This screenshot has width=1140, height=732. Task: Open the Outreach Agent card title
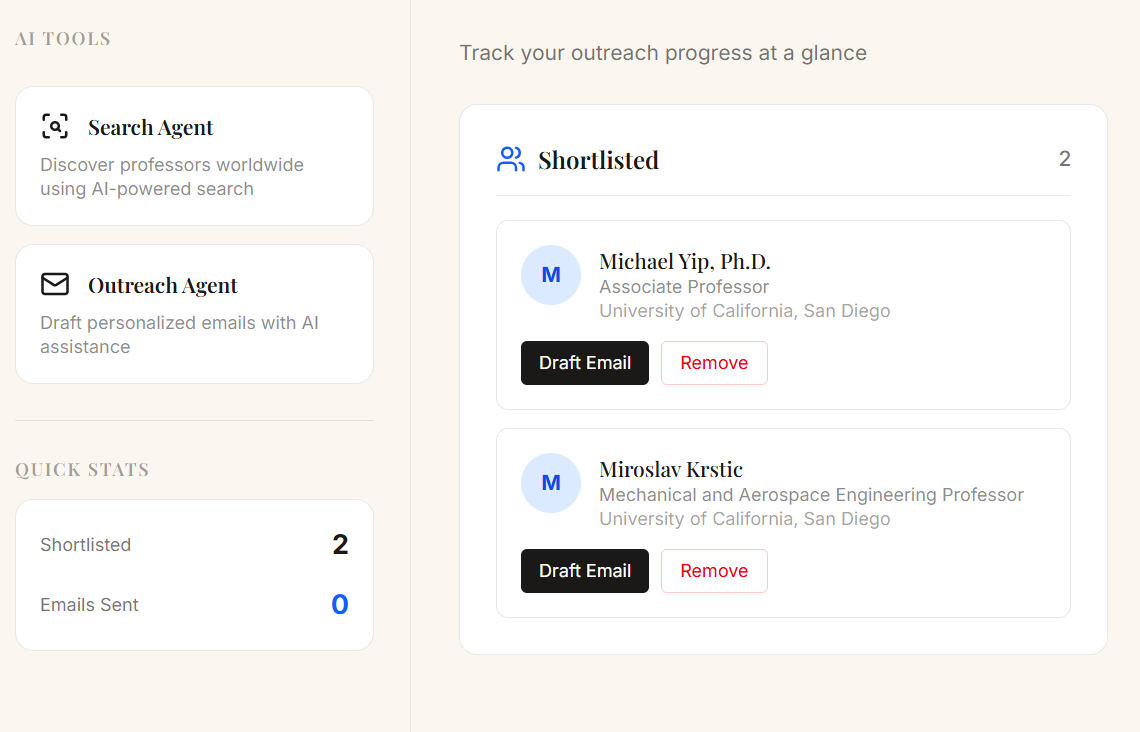(x=163, y=286)
